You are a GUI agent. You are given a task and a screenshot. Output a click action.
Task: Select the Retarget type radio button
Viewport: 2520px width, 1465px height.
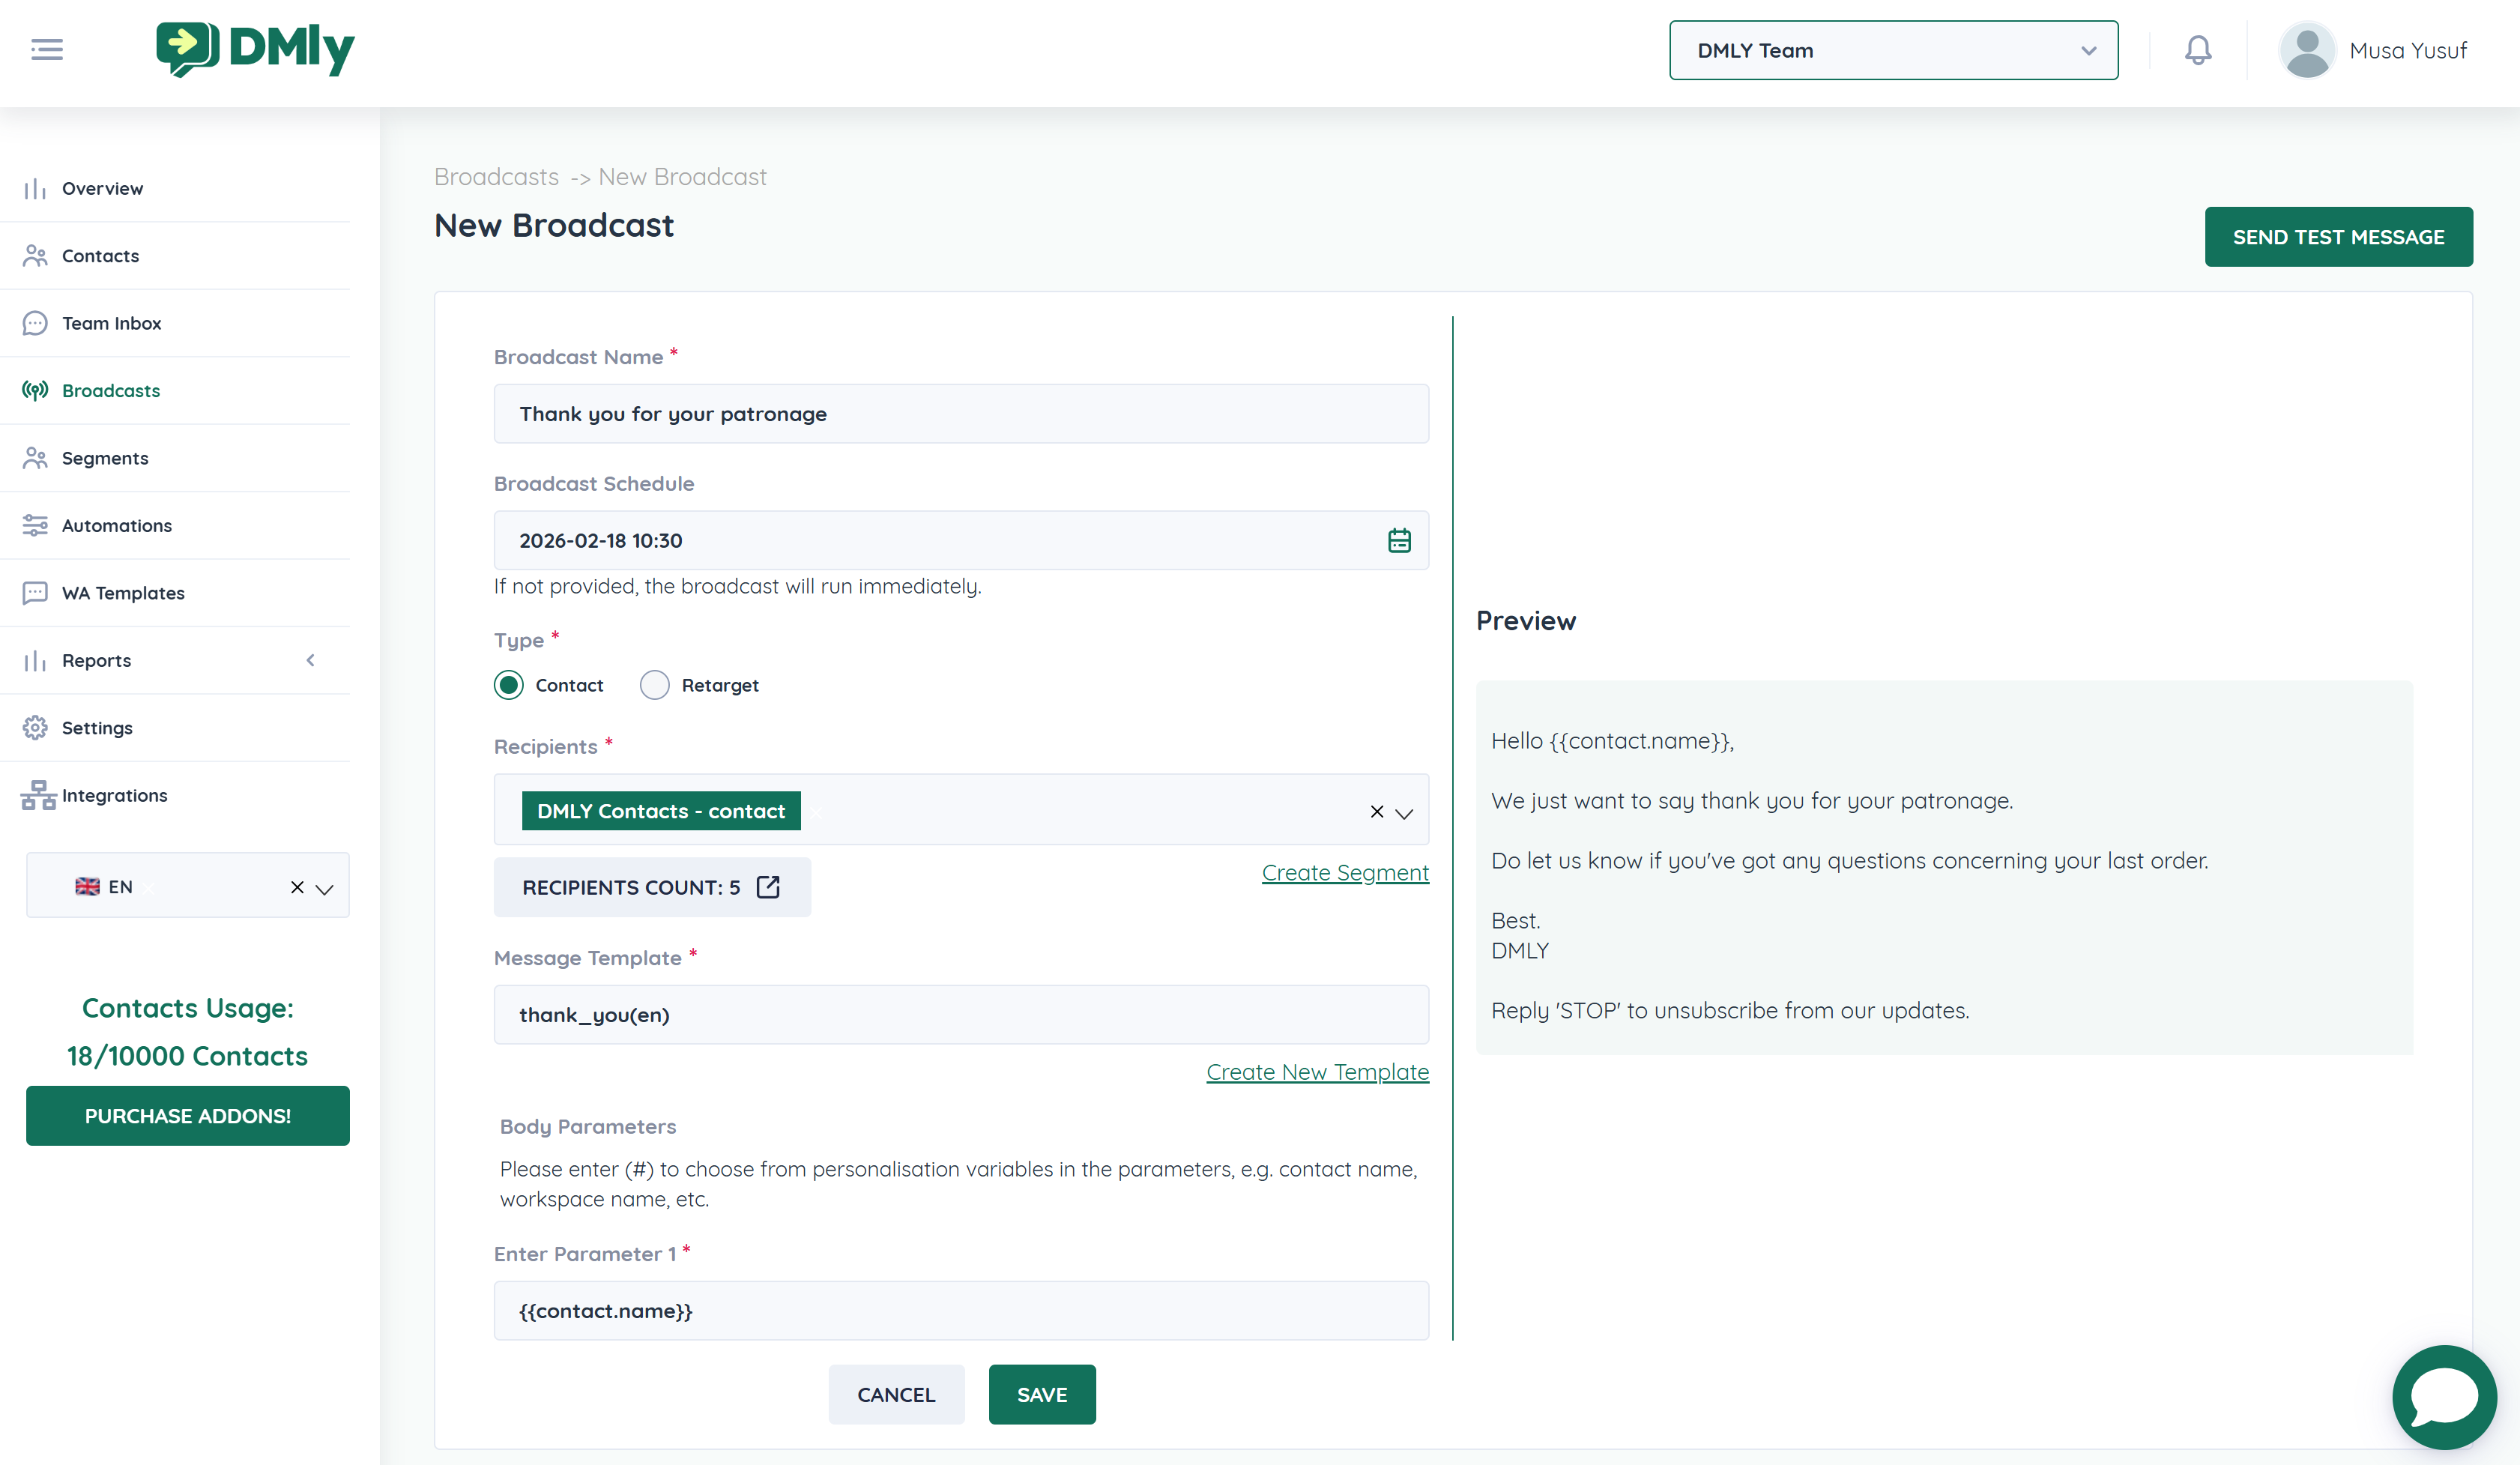655,685
